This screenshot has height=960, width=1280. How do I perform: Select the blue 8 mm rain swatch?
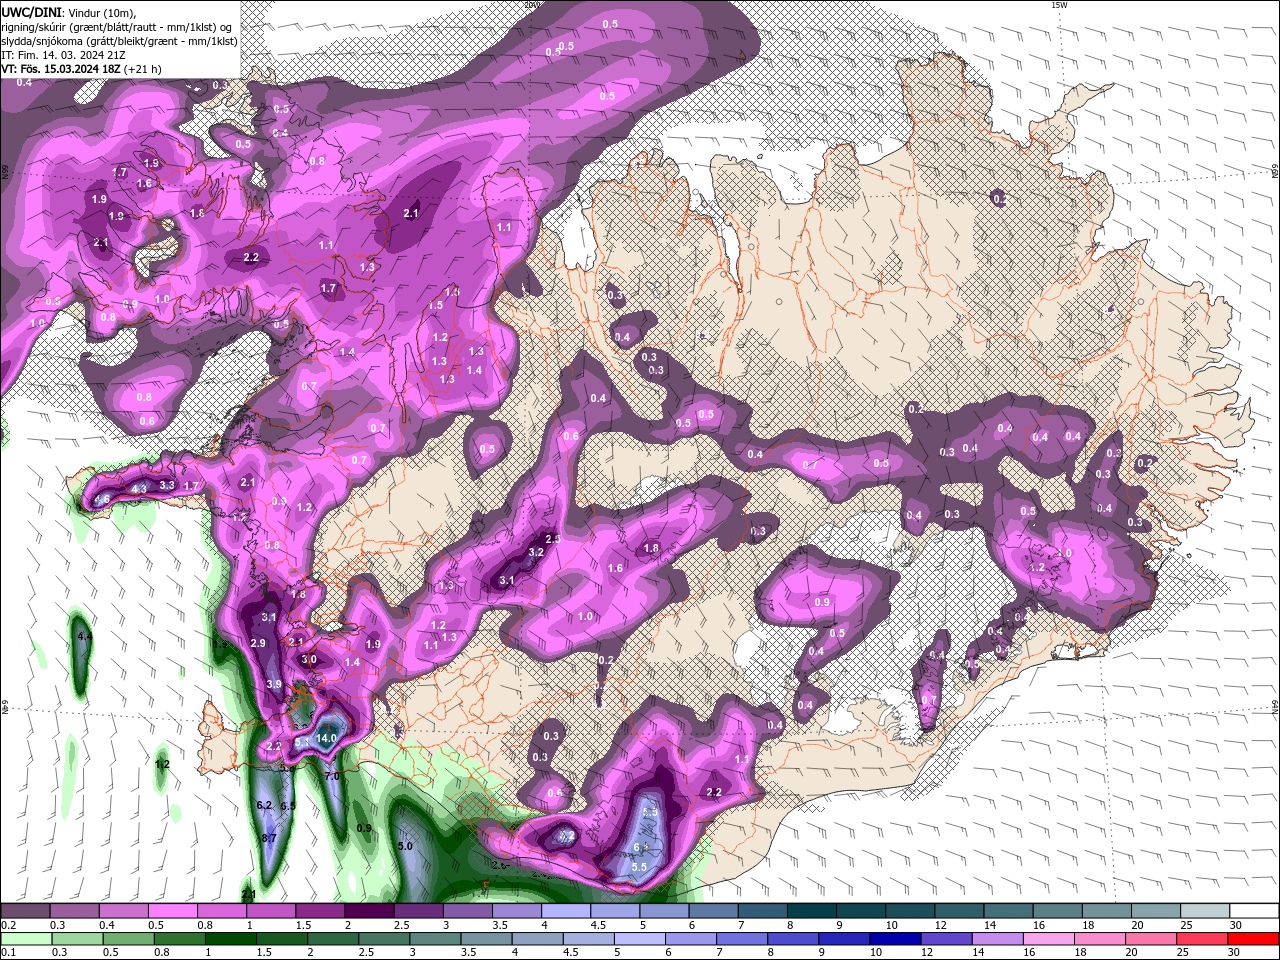(x=794, y=939)
